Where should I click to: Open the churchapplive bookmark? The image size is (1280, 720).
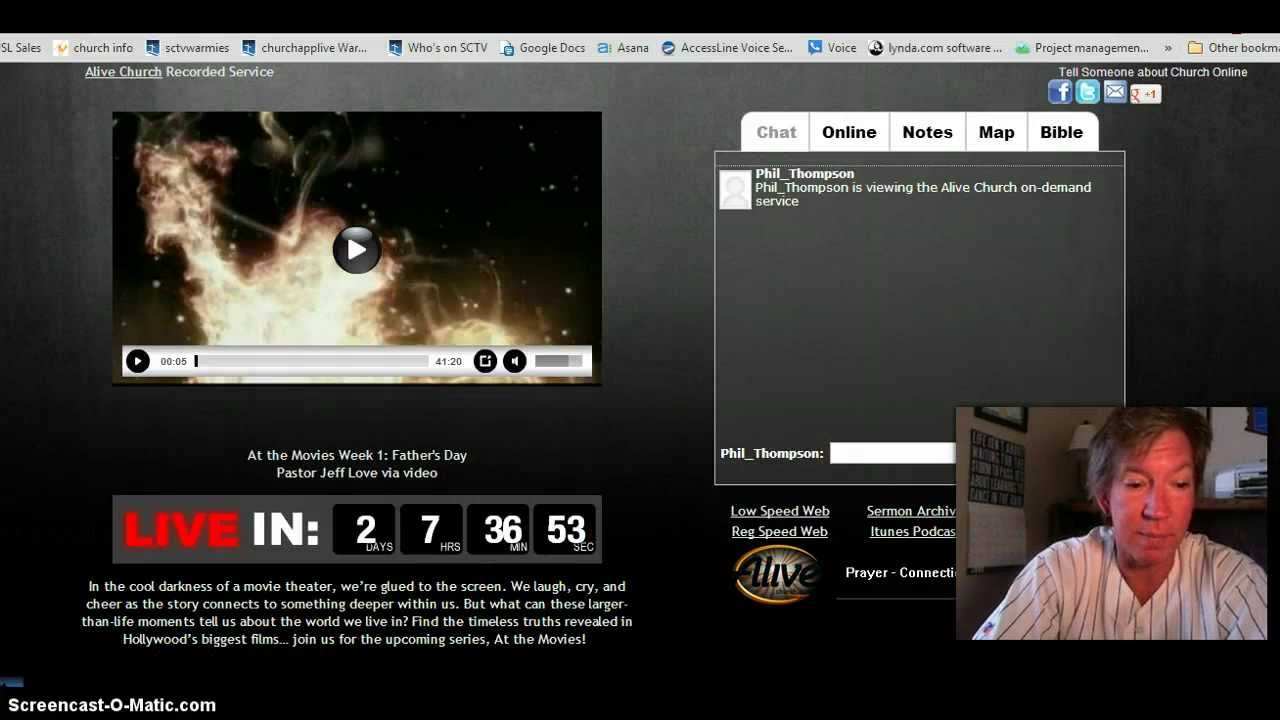click(305, 47)
